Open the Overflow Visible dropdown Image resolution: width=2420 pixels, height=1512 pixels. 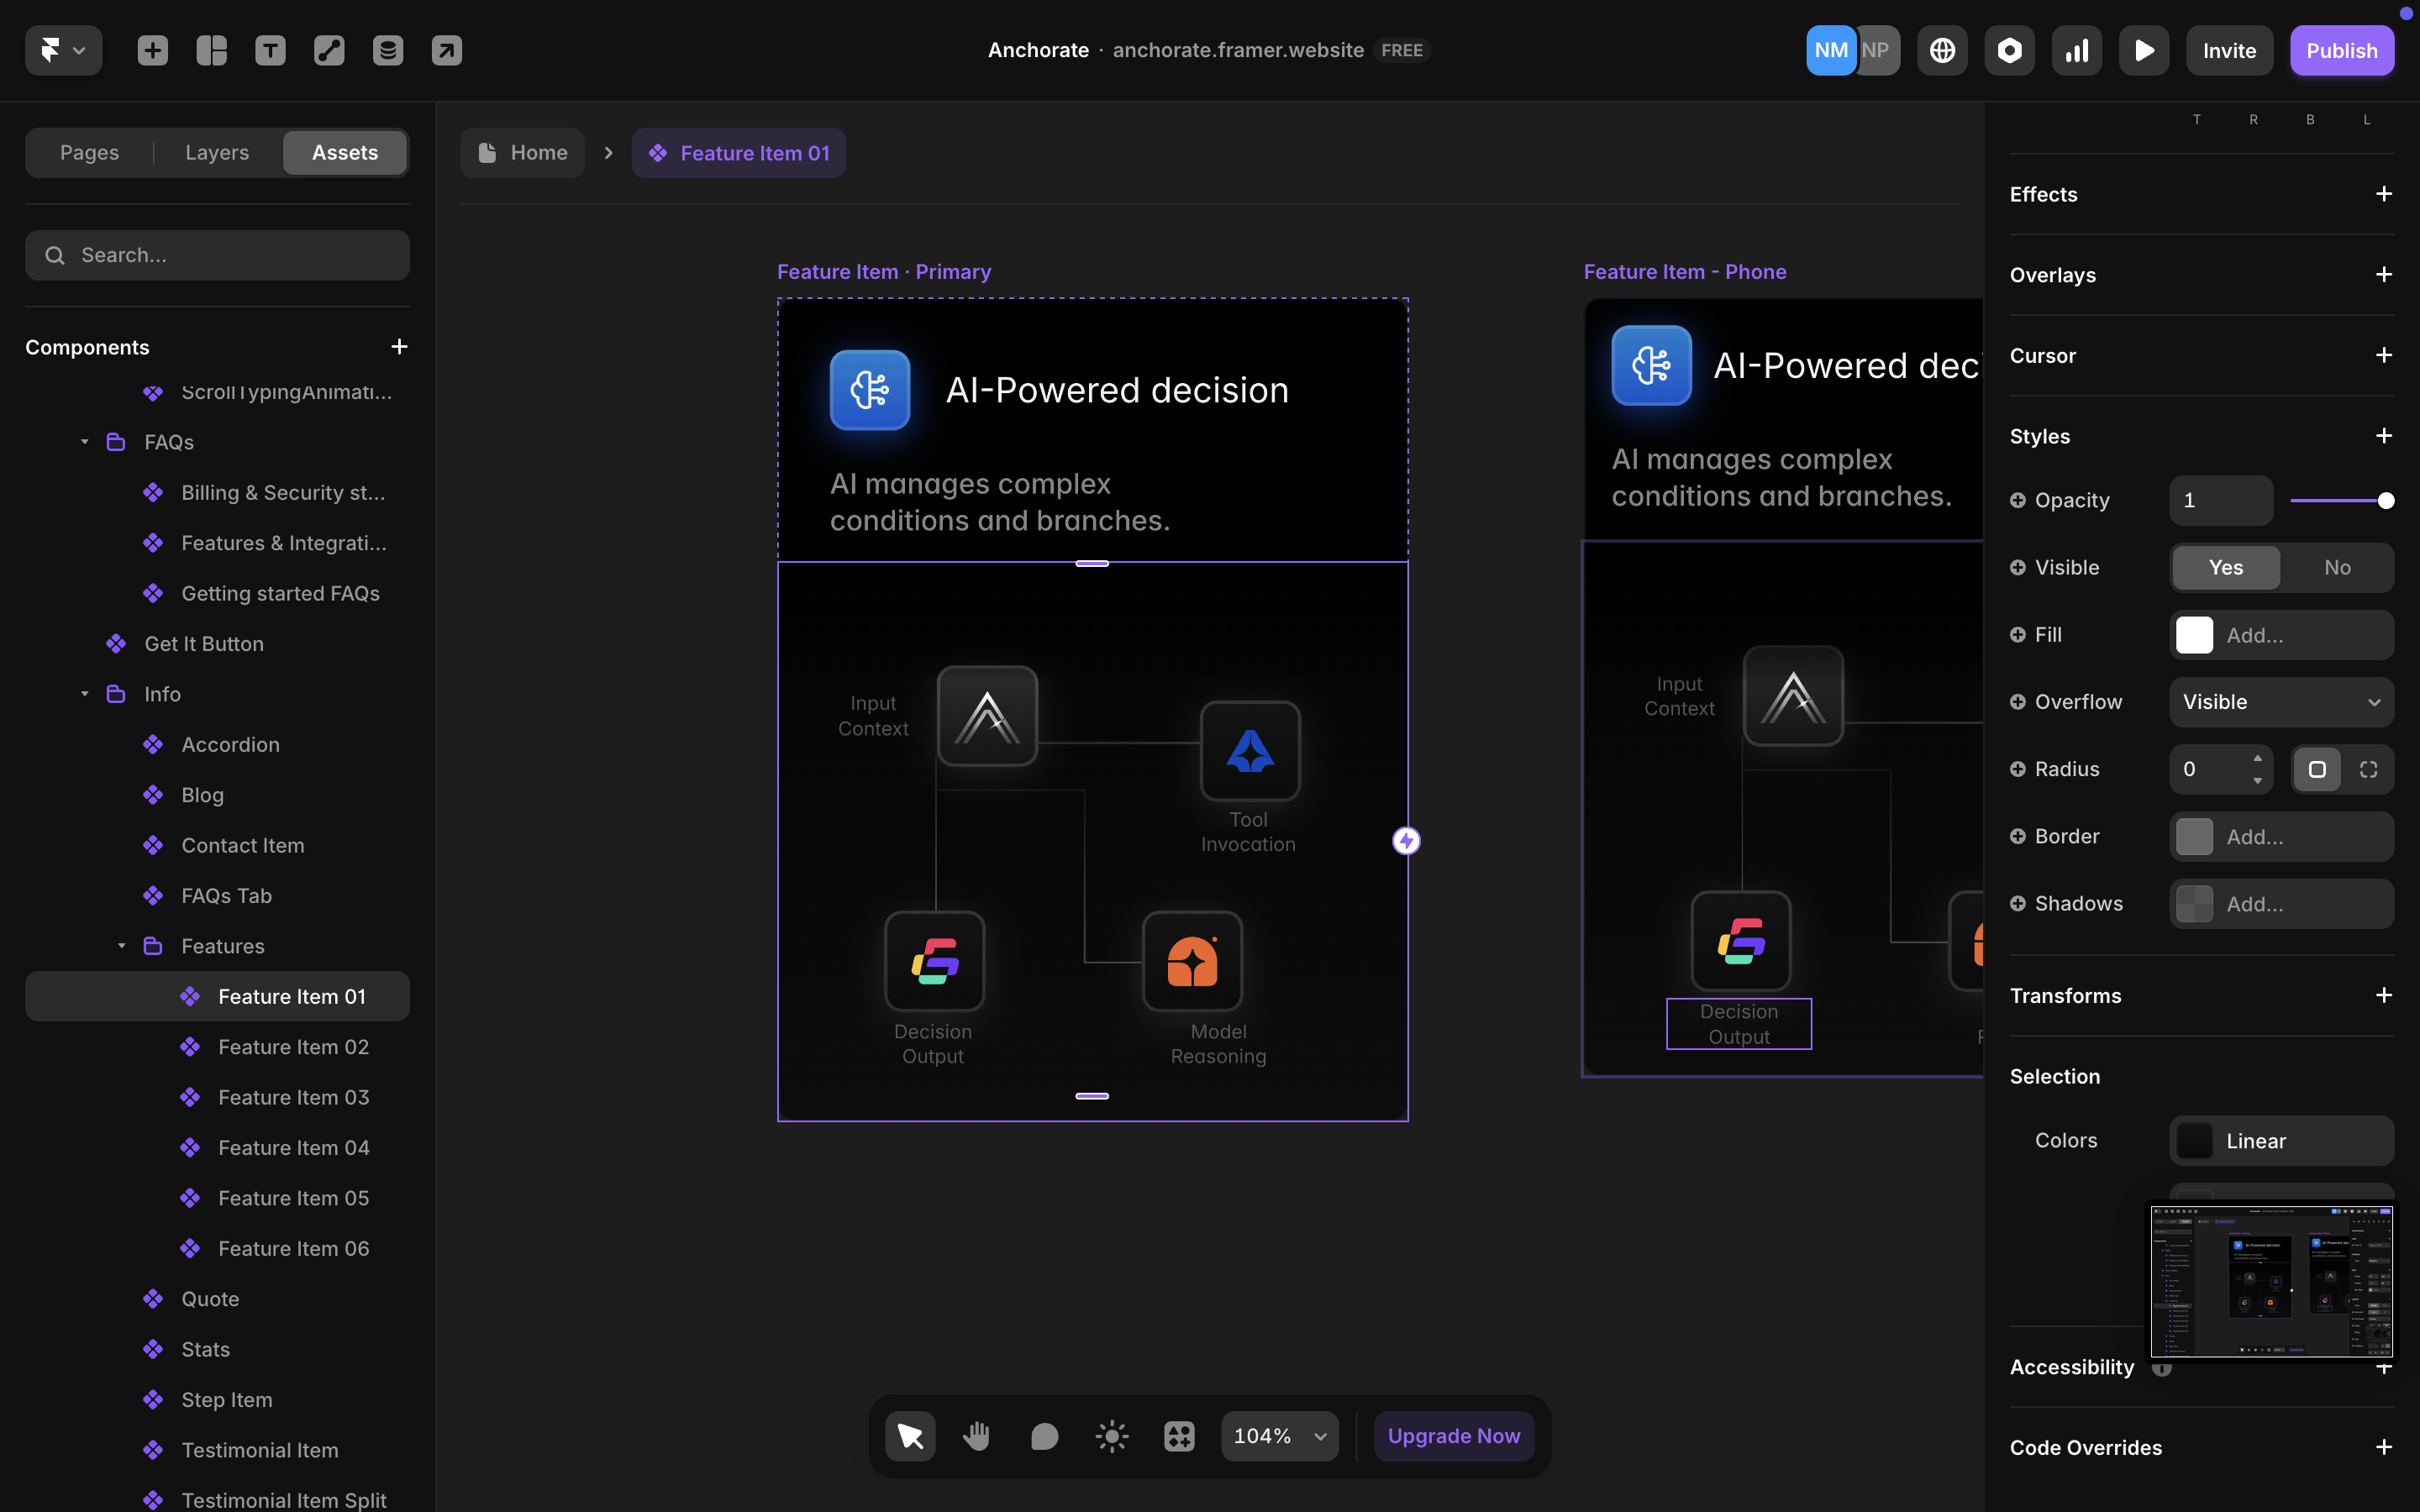[x=2280, y=702]
